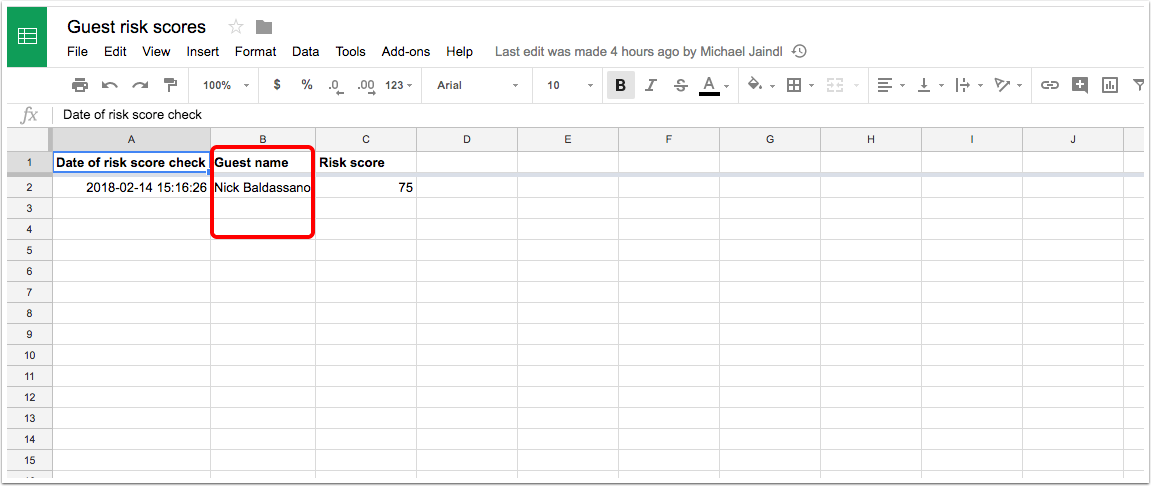Open the Arial font dropdown
The height and width of the screenshot is (486, 1151).
478,85
